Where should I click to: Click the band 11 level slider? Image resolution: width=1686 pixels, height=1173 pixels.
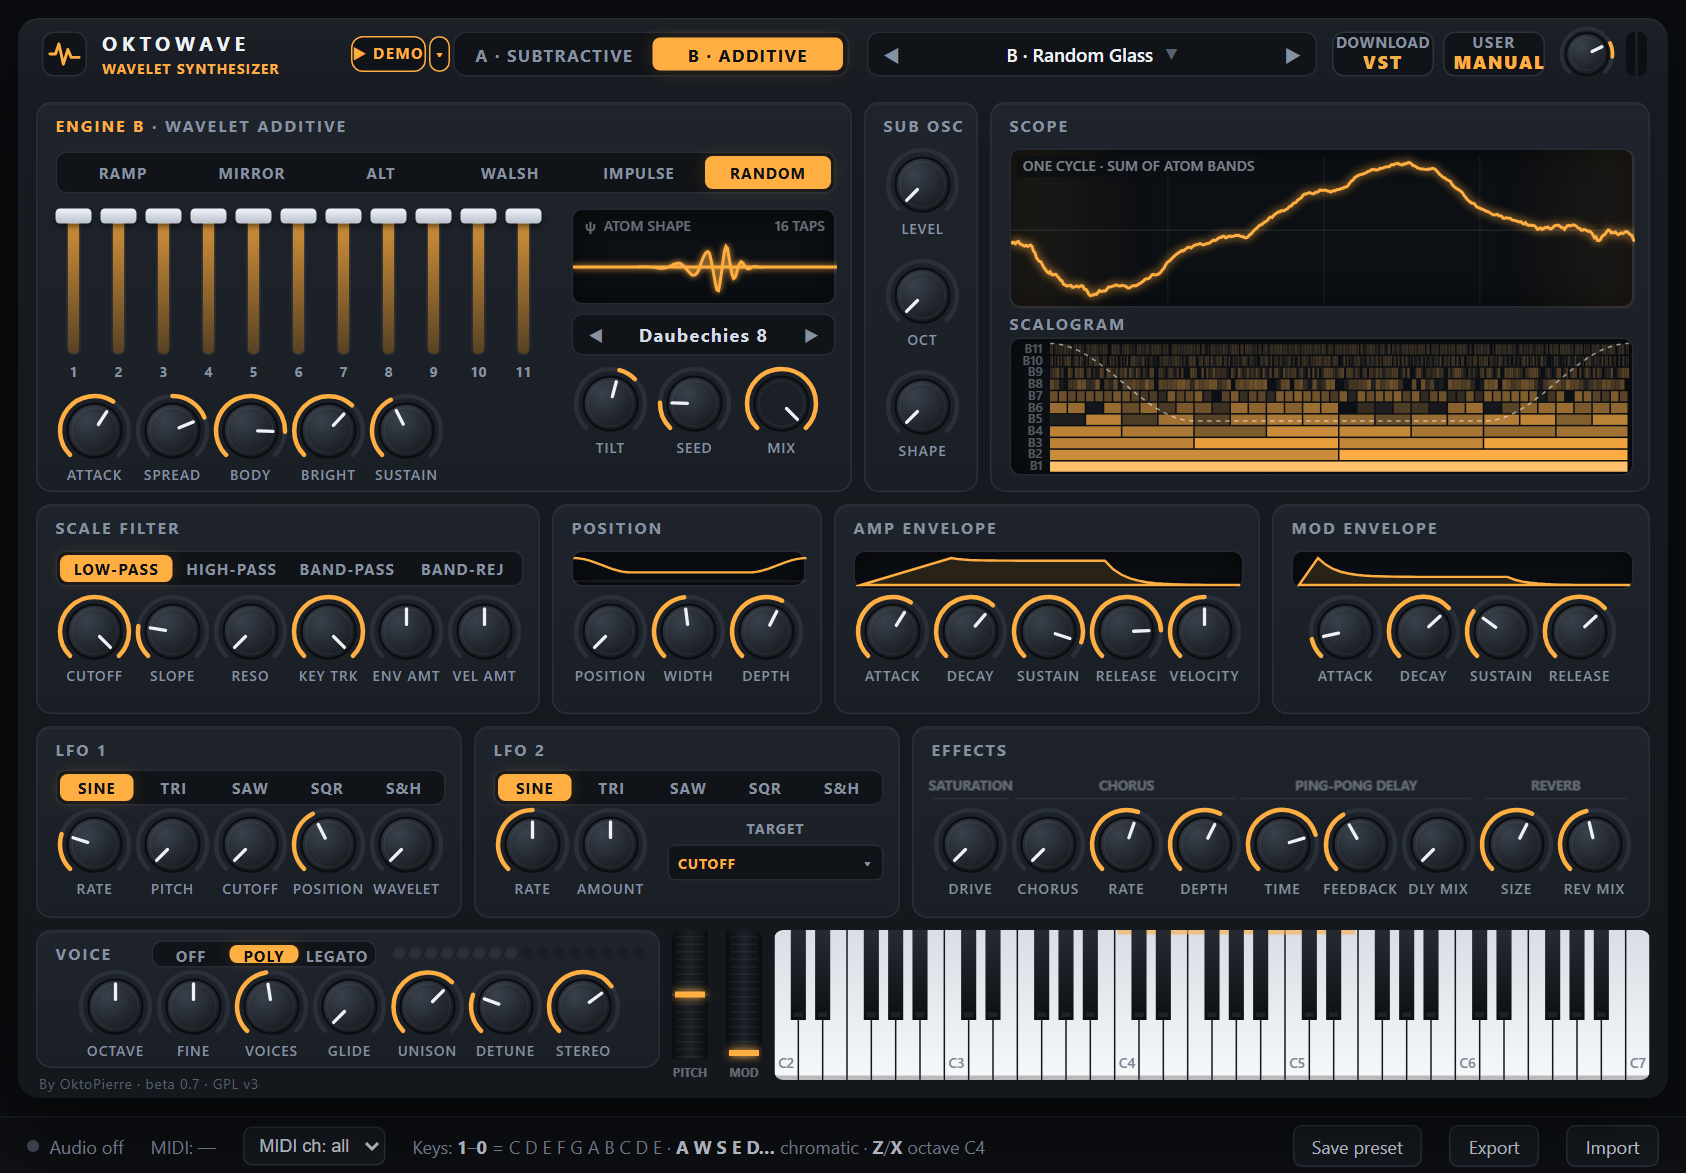[x=523, y=281]
